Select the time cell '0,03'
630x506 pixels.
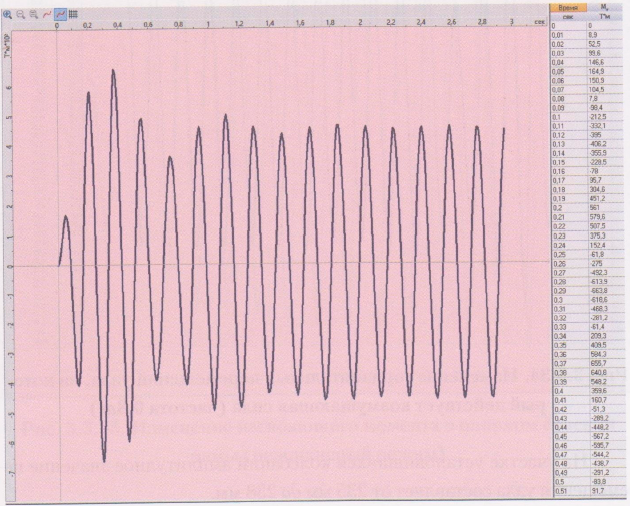tap(568, 53)
